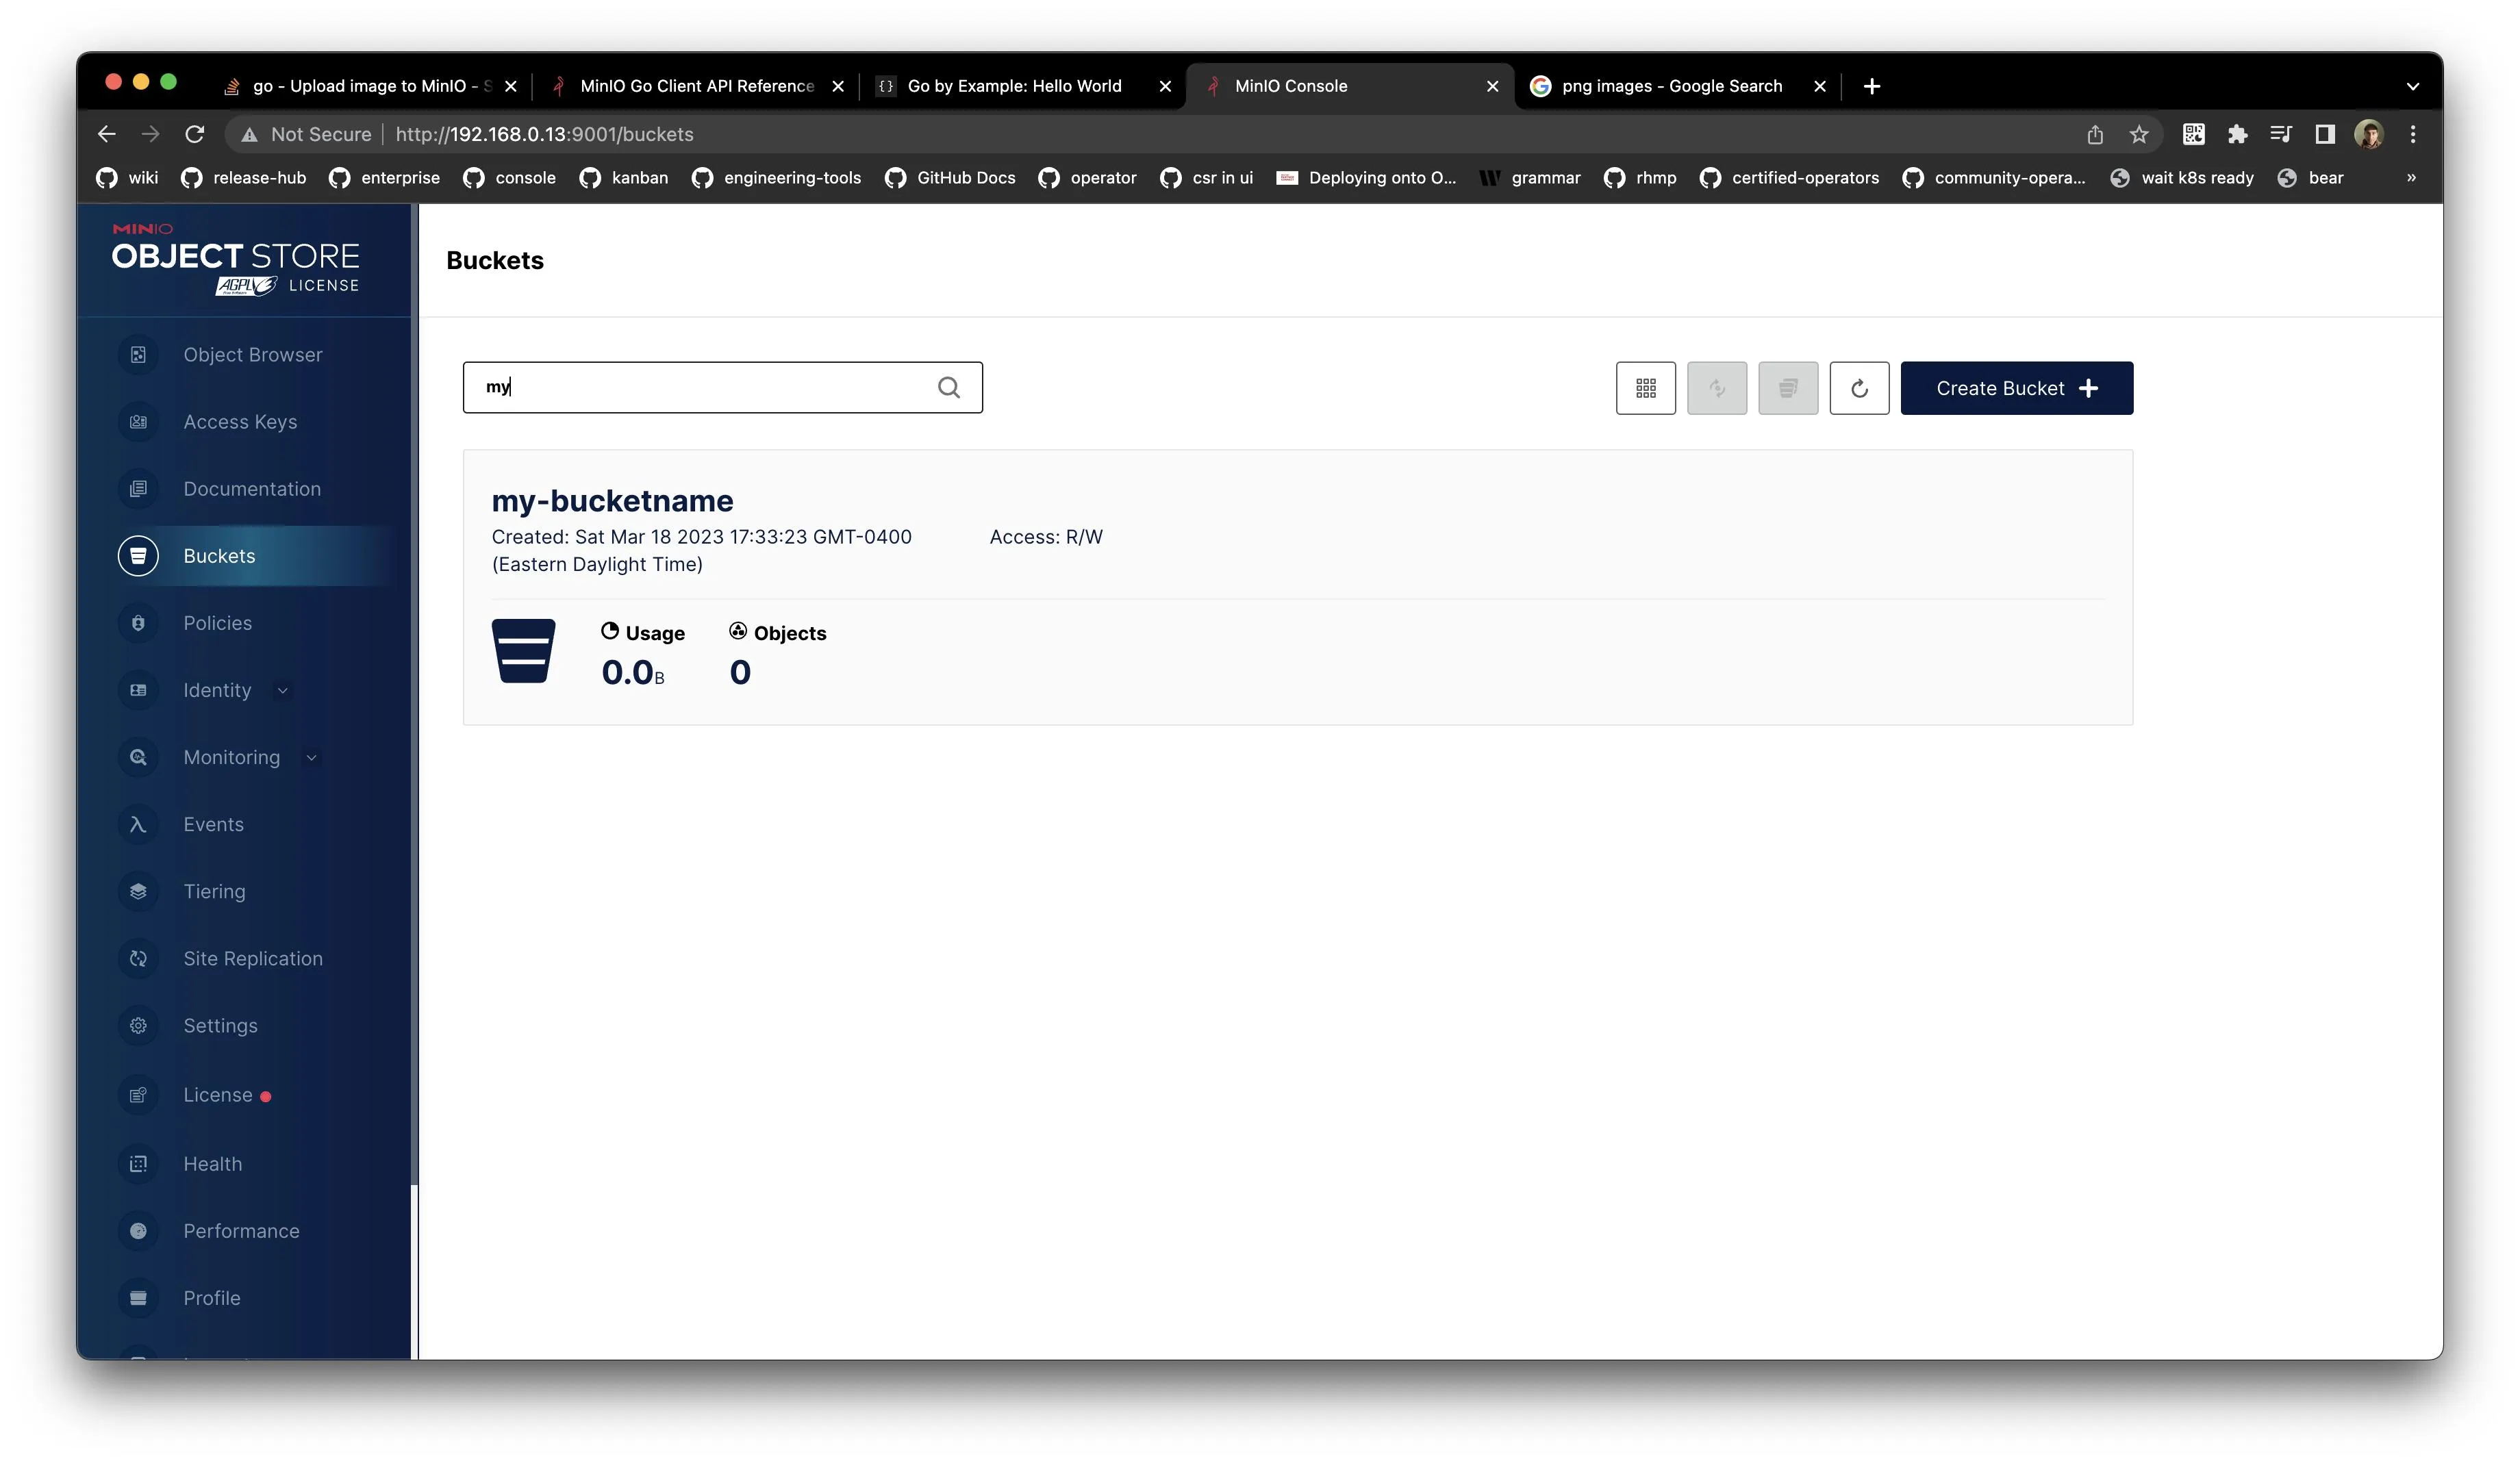Open Site Replication page
2520x1461 pixels.
252,958
